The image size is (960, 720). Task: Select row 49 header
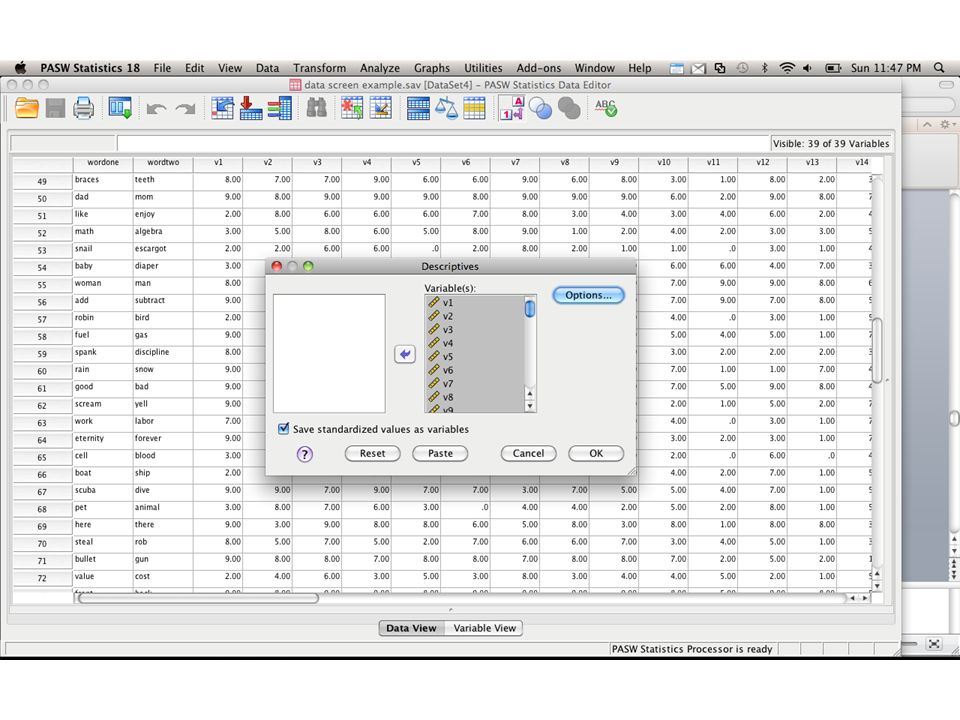42,181
